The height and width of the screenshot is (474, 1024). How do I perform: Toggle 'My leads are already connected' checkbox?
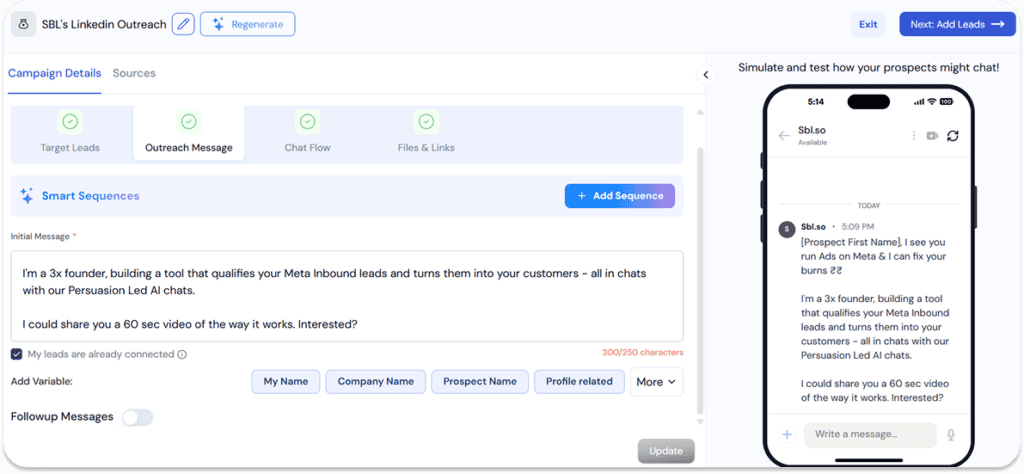[17, 354]
